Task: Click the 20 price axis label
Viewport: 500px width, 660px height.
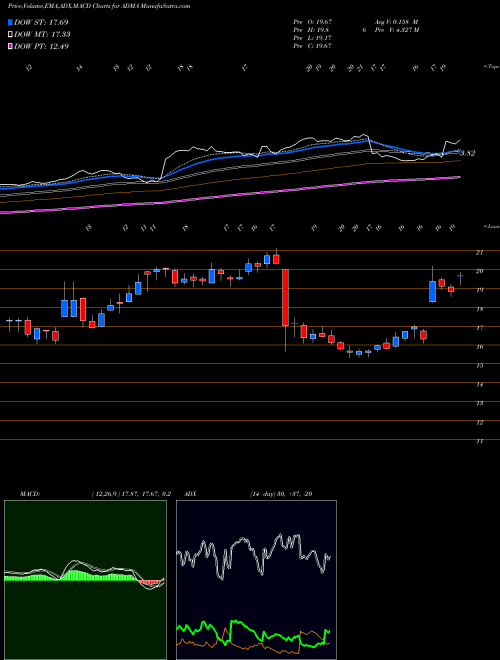Action: tap(479, 271)
